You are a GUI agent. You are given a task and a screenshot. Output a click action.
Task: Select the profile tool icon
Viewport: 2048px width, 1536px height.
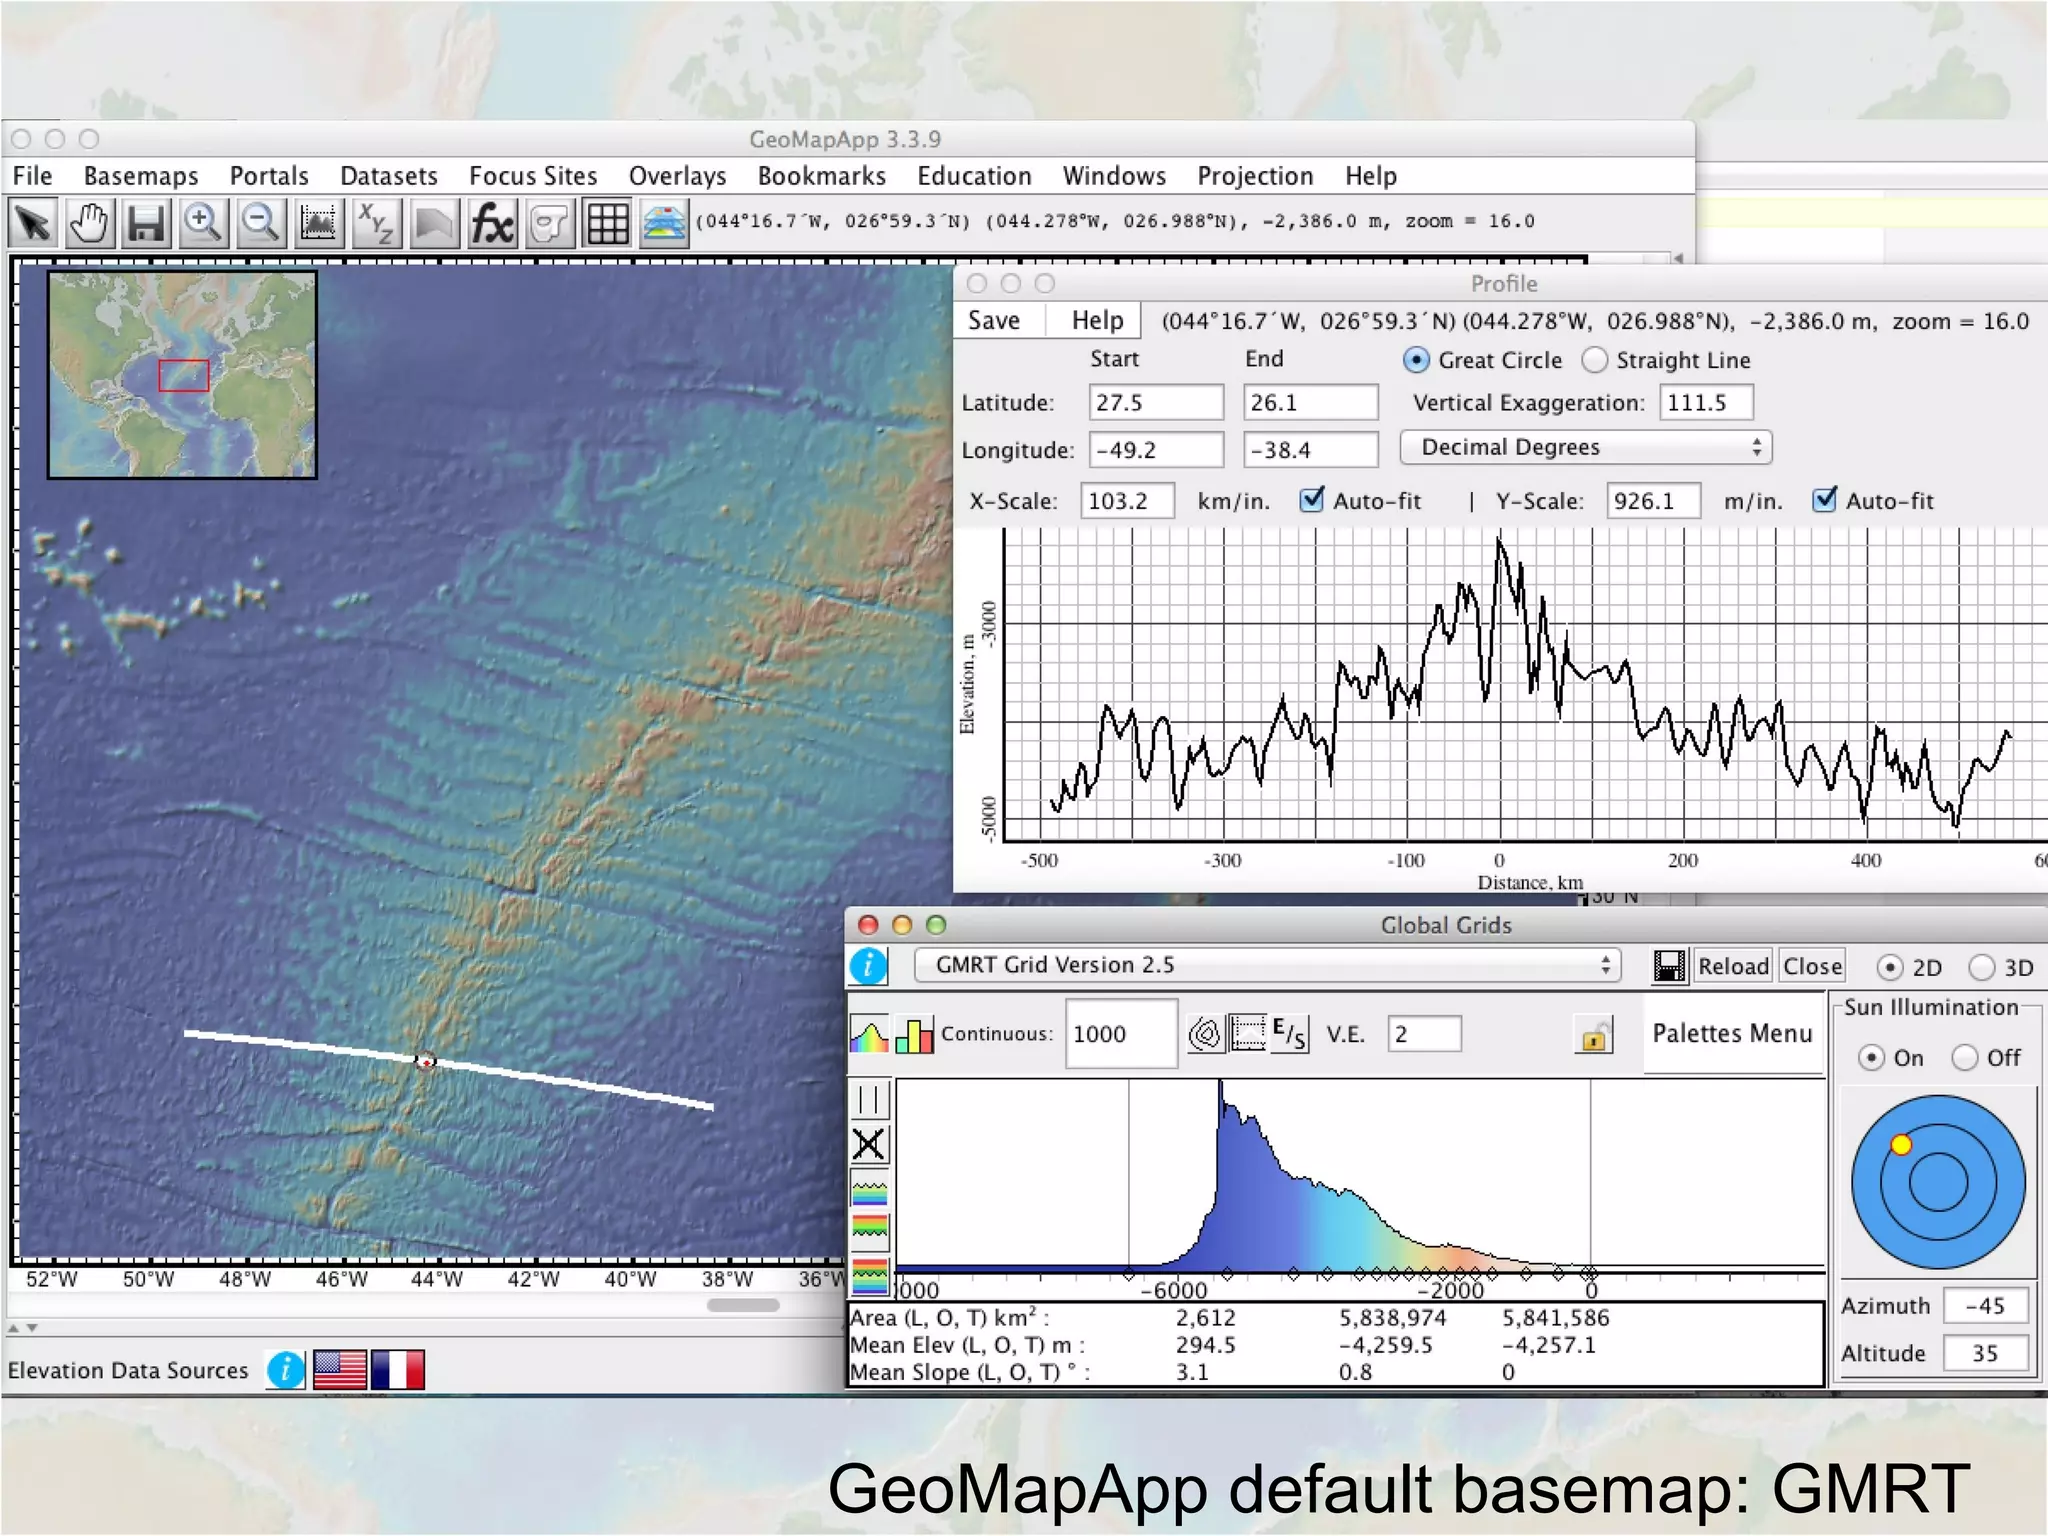[318, 223]
